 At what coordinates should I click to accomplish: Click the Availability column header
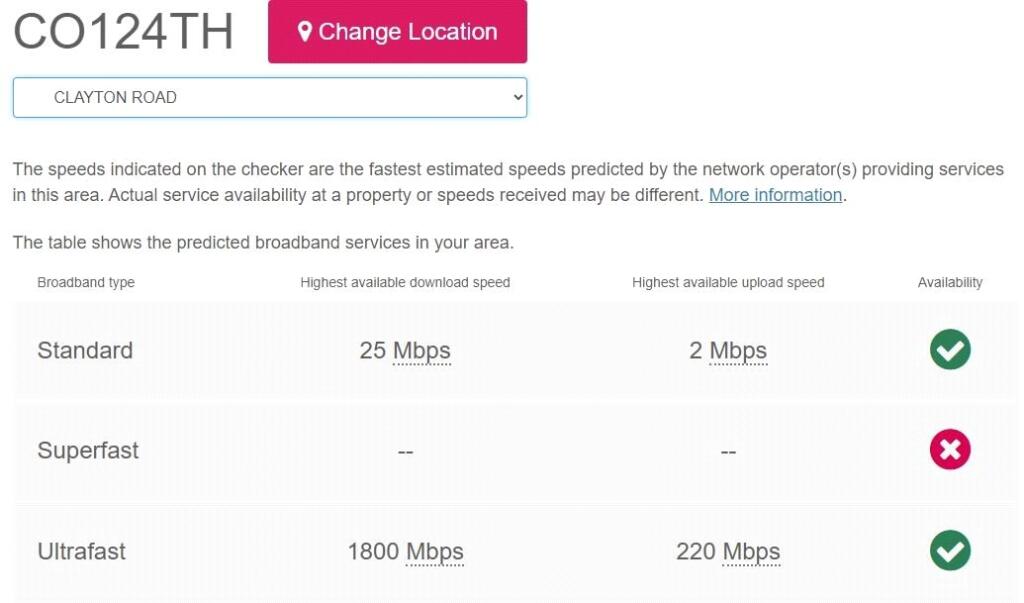pyautogui.click(x=950, y=282)
